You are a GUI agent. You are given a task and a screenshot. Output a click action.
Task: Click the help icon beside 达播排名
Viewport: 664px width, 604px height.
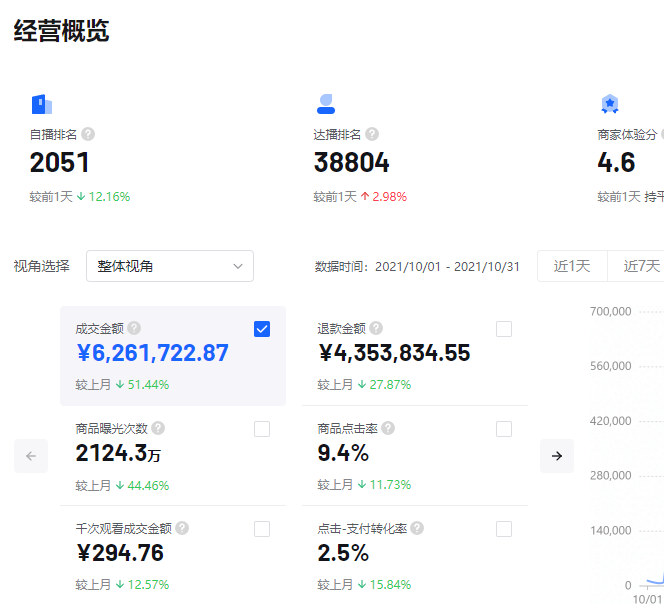(372, 134)
